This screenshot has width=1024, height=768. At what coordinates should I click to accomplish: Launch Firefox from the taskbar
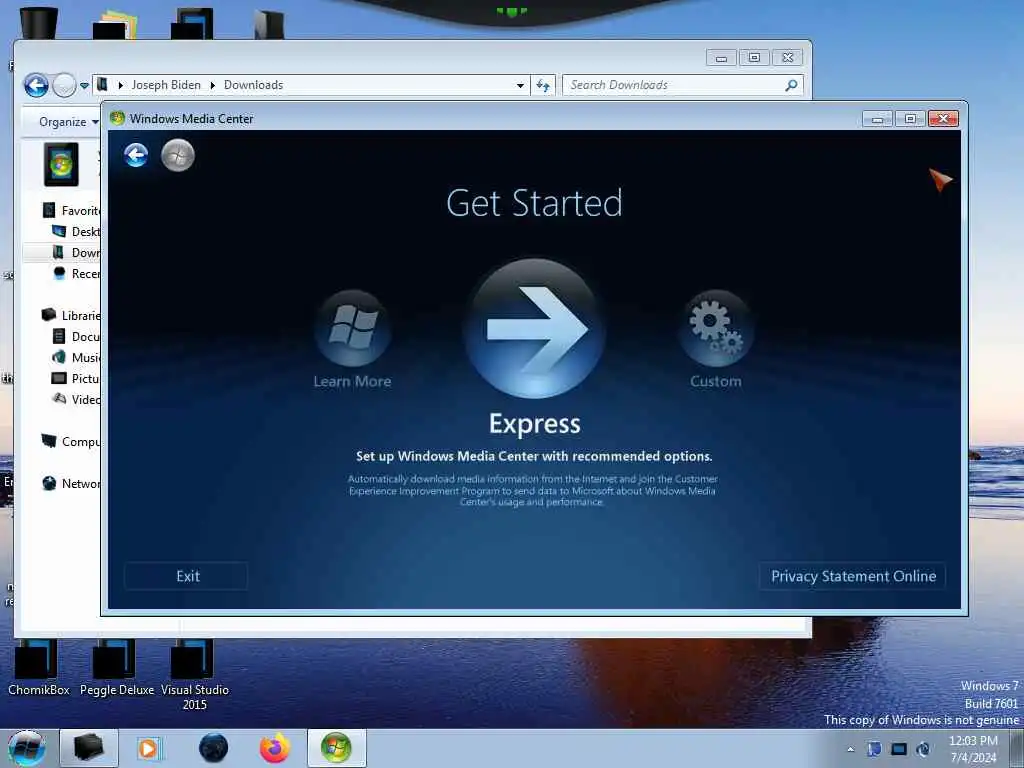point(275,748)
